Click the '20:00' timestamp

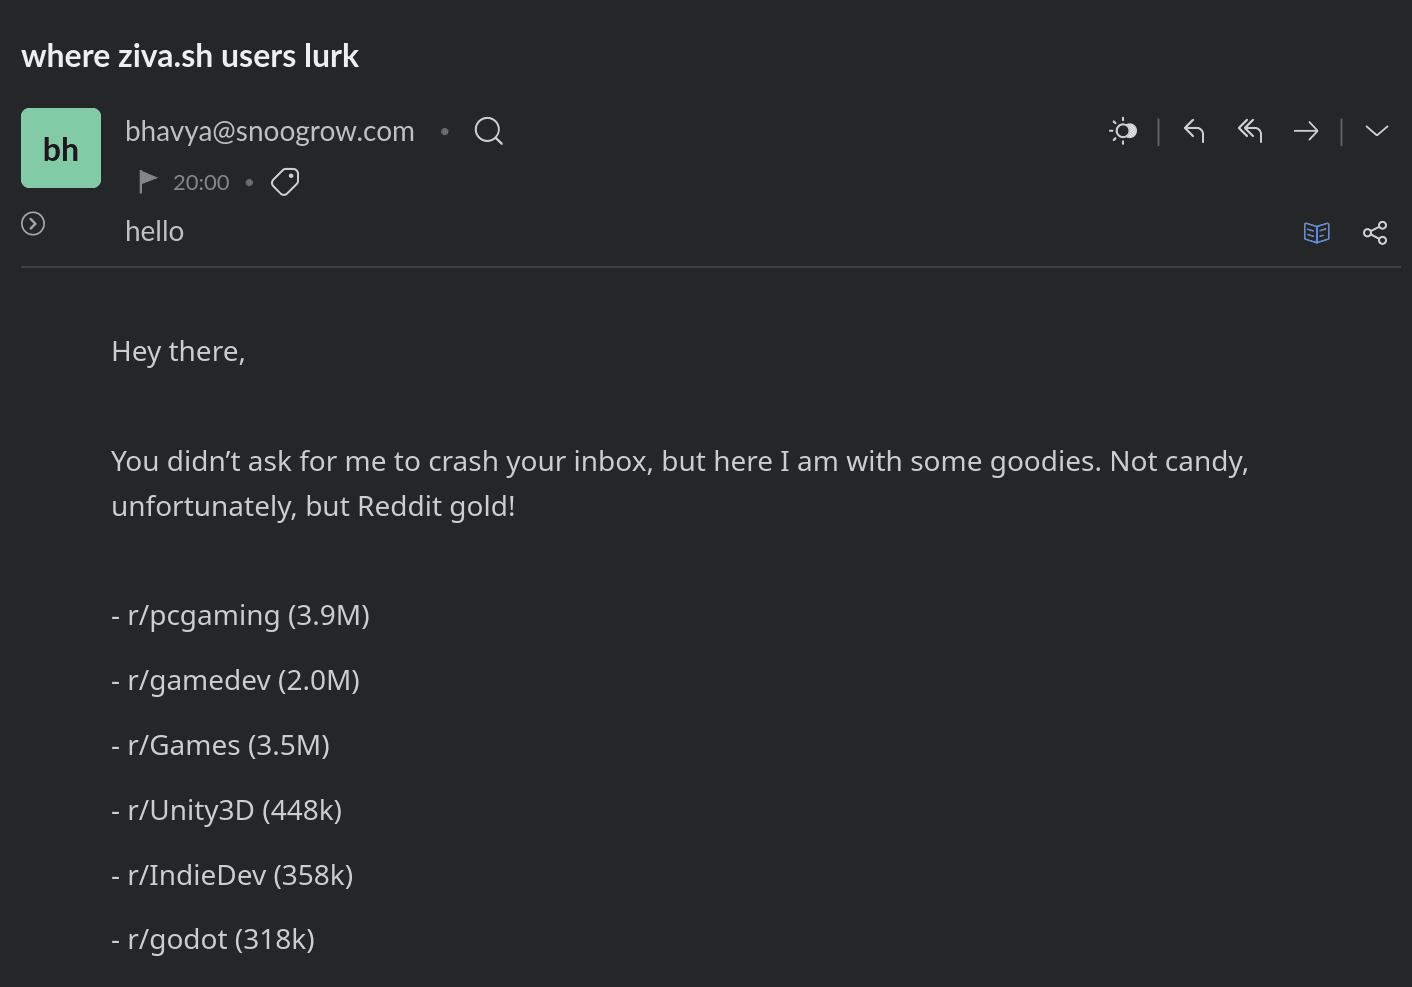pos(200,181)
